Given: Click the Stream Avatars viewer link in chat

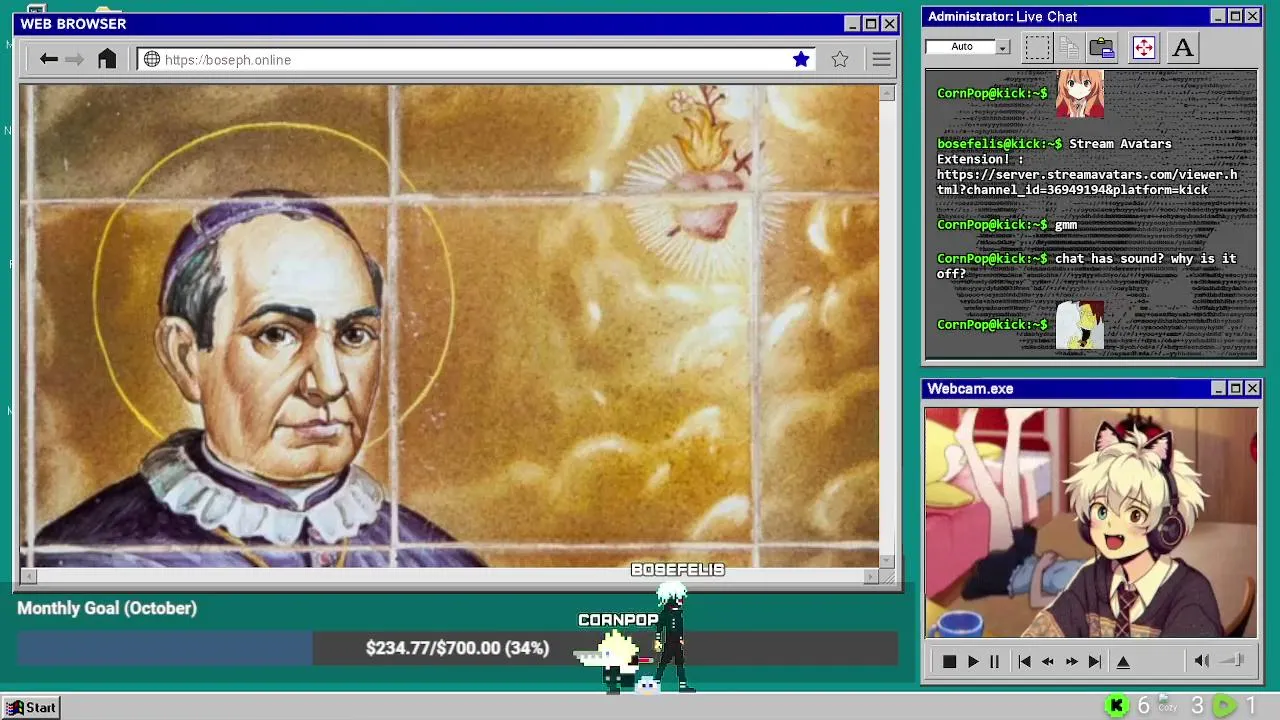Looking at the screenshot, I should pos(1087,182).
